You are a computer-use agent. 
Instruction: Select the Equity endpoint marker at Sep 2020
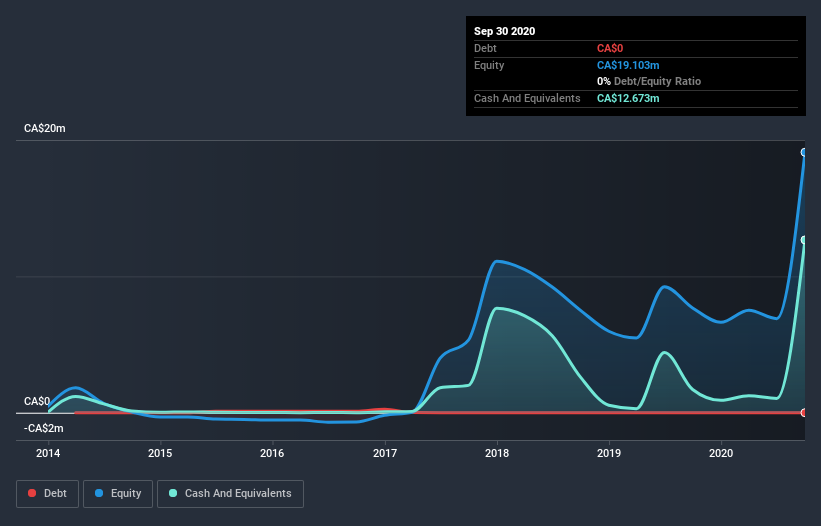point(804,152)
